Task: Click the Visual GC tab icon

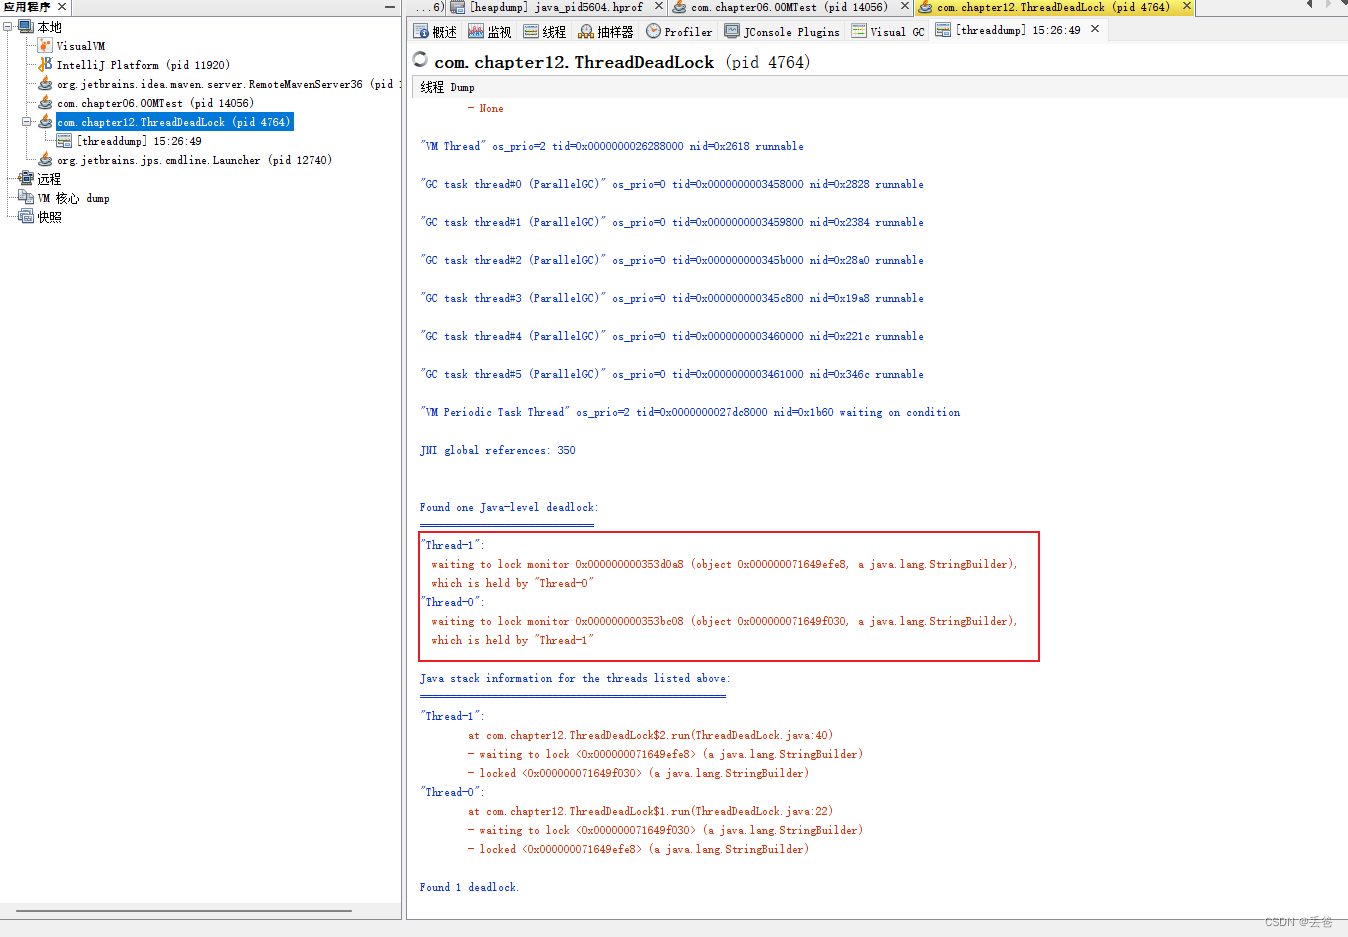Action: pyautogui.click(x=859, y=32)
